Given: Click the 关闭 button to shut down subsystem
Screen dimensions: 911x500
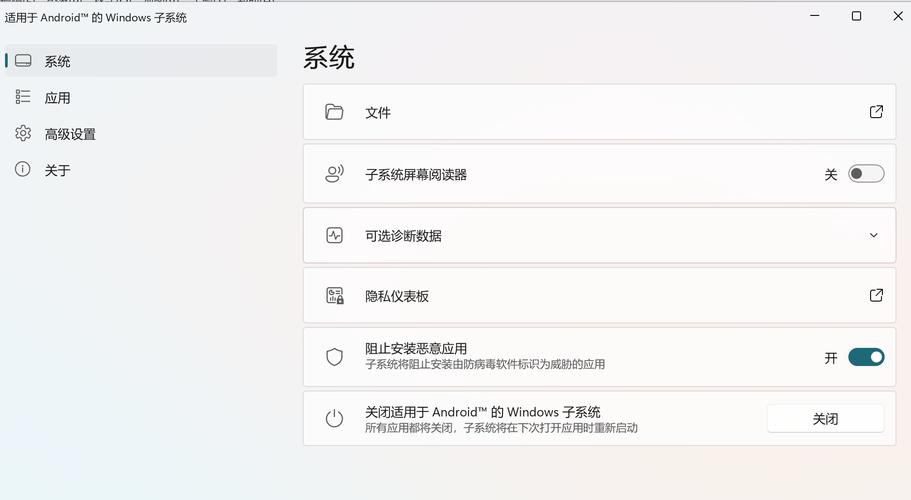Looking at the screenshot, I should pyautogui.click(x=826, y=419).
